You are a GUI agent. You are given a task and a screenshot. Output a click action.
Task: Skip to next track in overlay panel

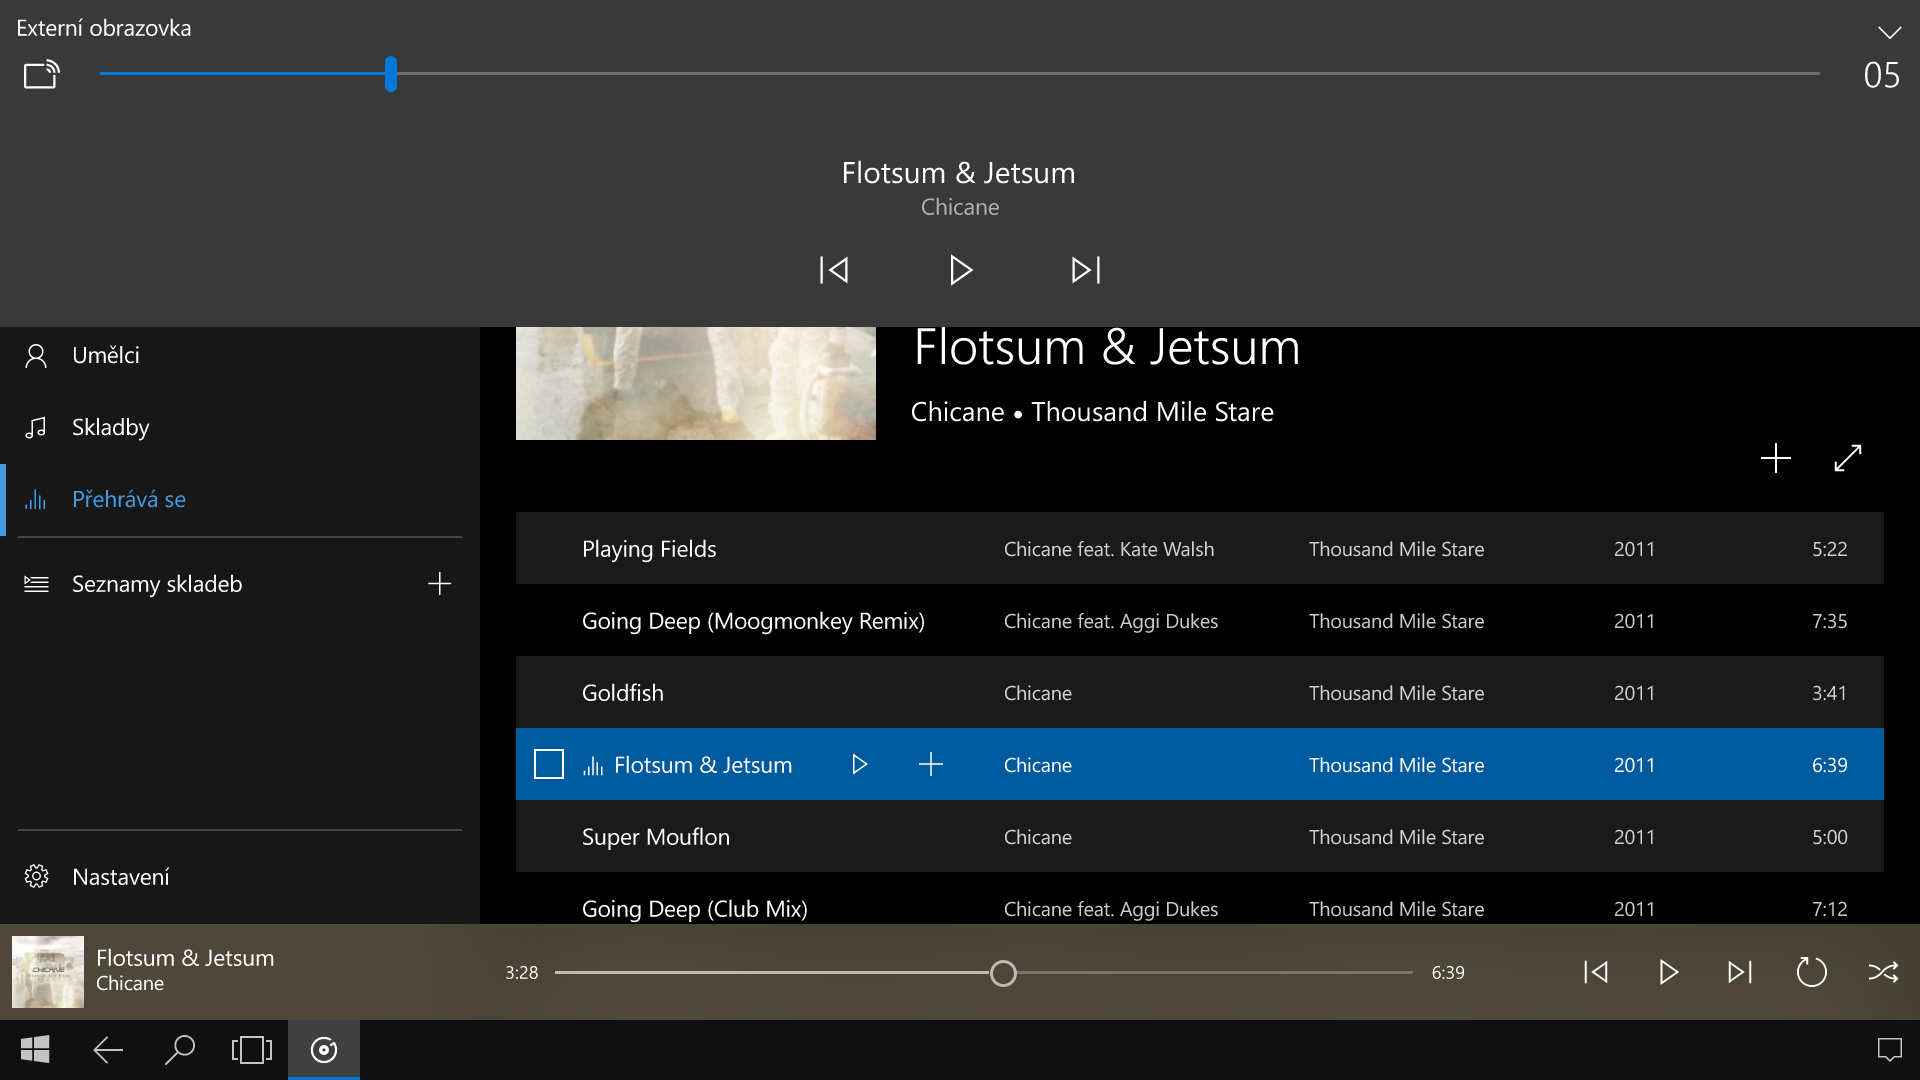pyautogui.click(x=1085, y=270)
